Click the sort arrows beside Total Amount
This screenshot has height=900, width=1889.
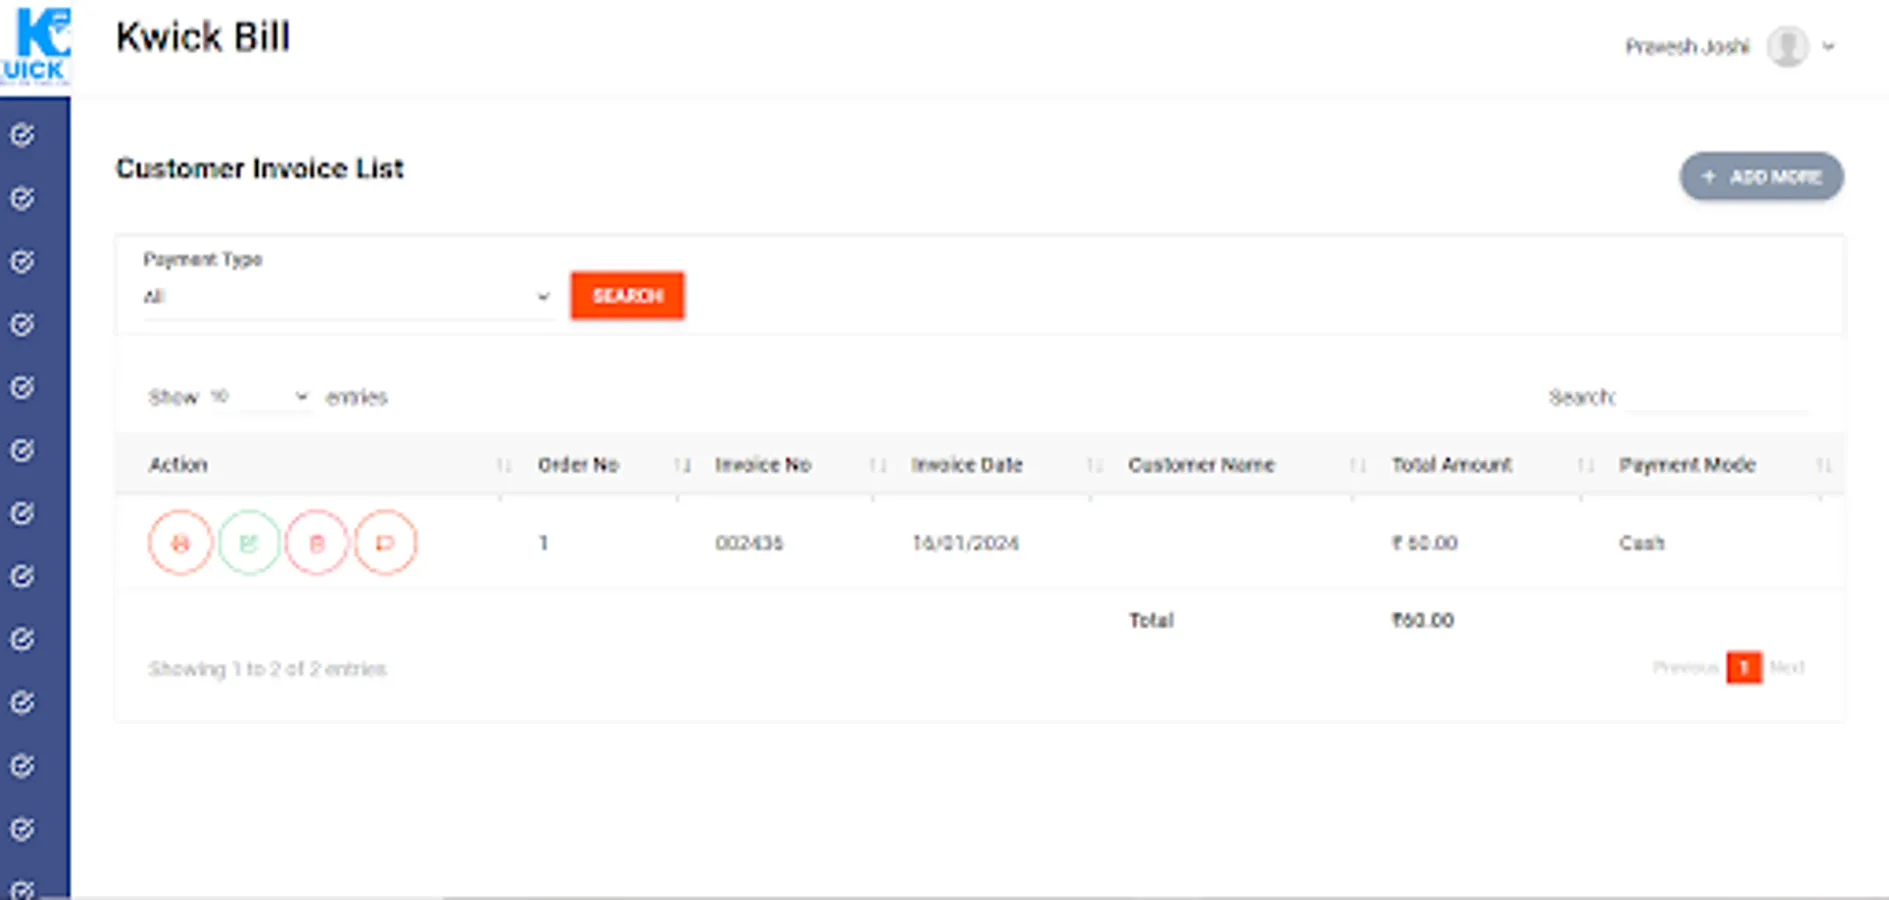1586,465
